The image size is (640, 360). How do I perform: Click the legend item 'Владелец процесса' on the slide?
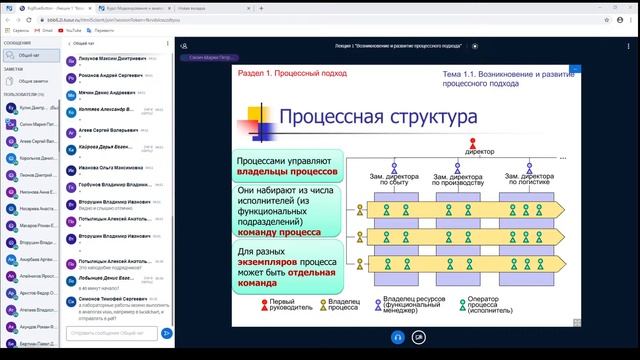340,304
